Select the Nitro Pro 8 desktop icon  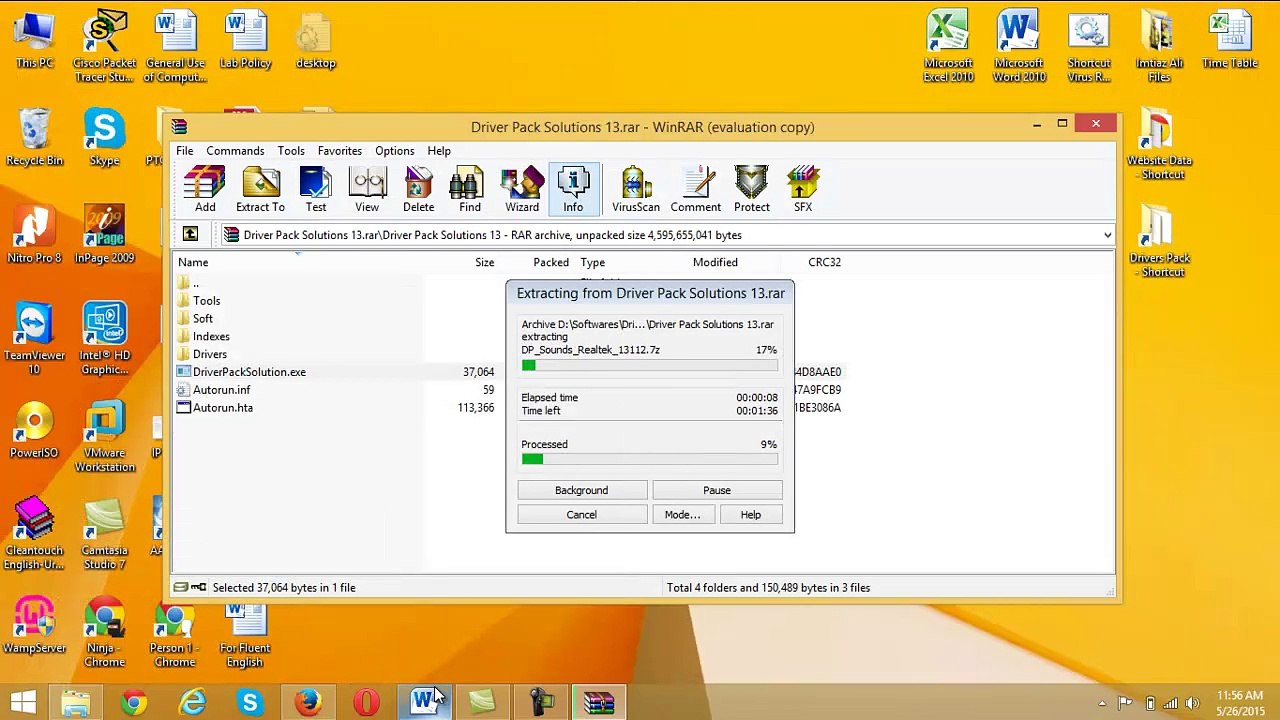pos(35,235)
